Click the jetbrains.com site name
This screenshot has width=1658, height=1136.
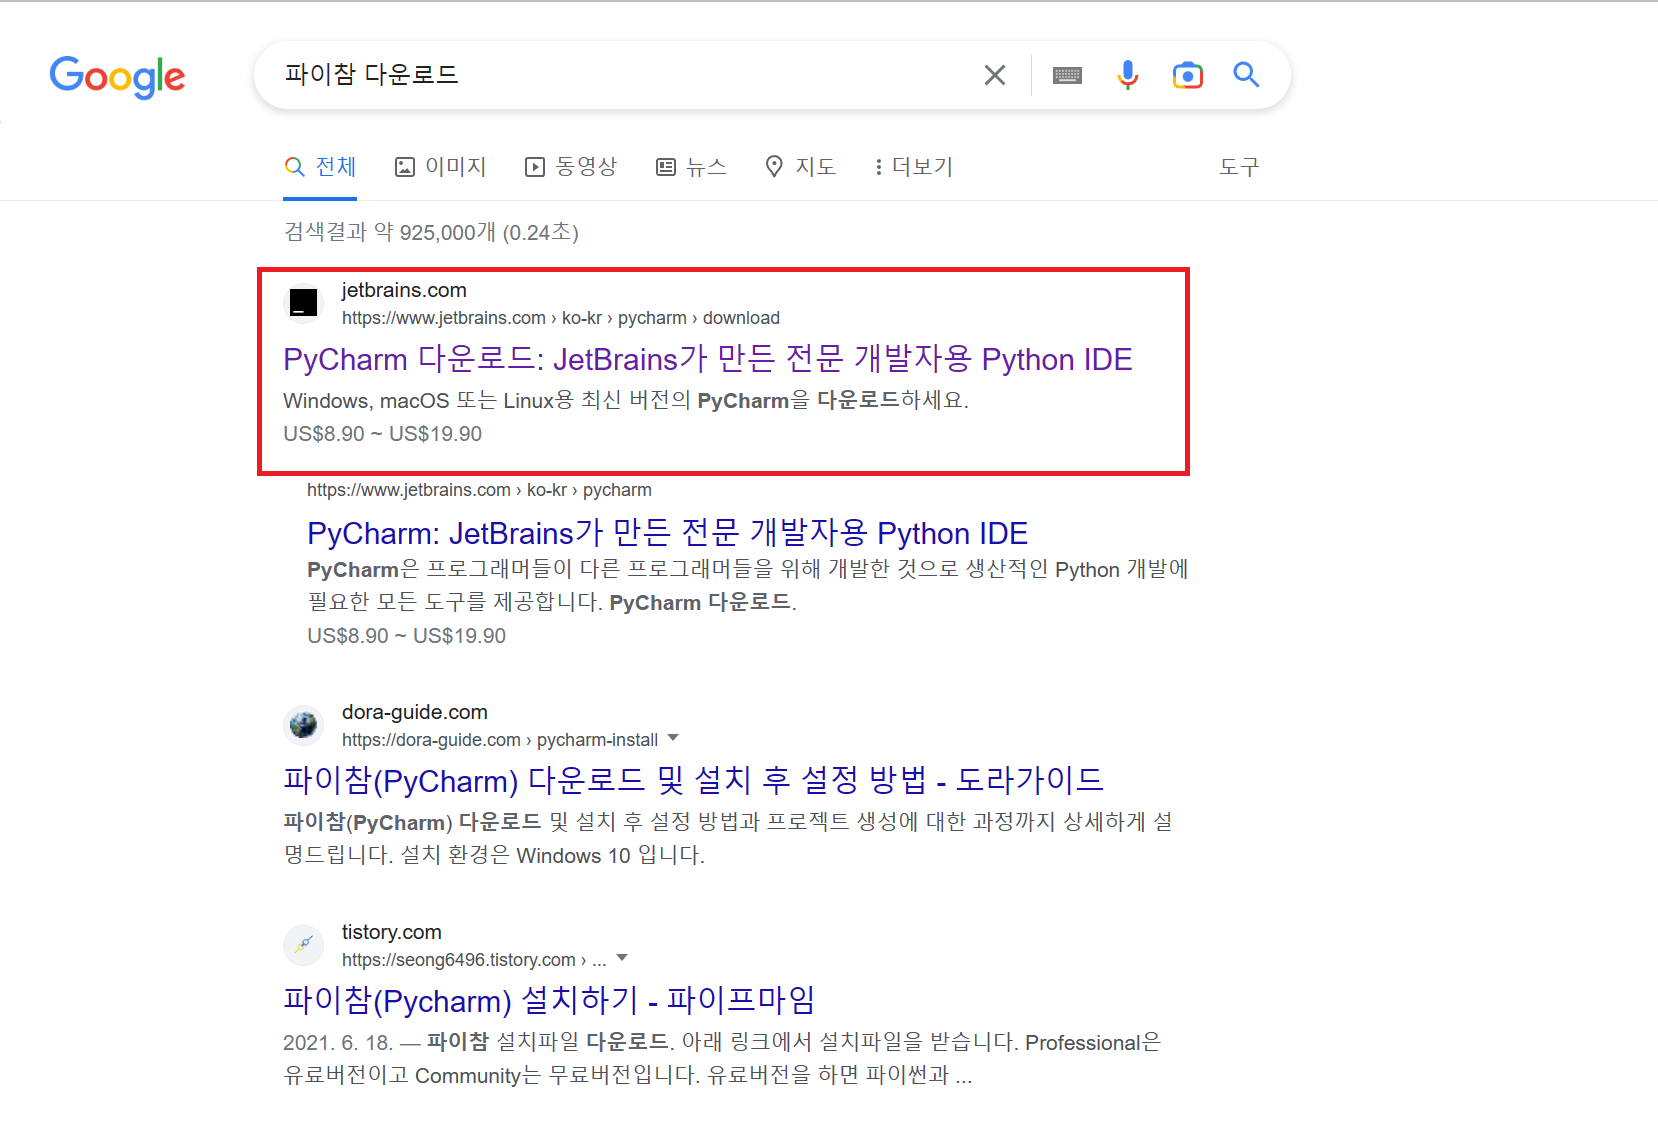[404, 290]
